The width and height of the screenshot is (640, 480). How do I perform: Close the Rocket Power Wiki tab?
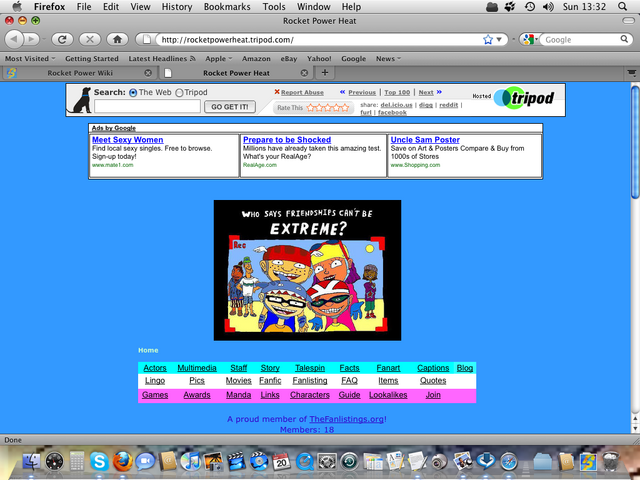pos(148,73)
